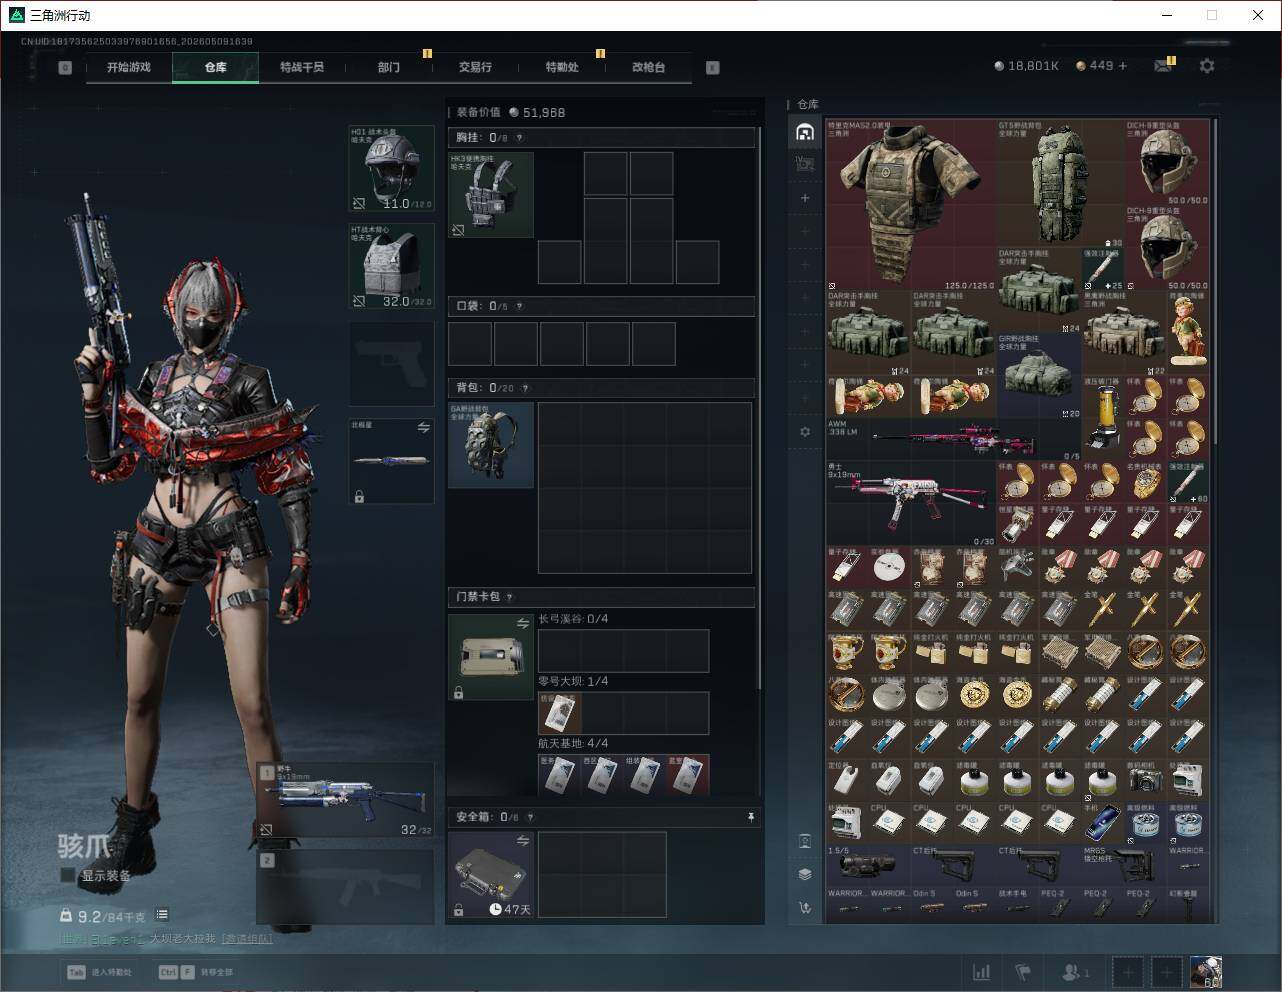Show help for 胸挂 section

[519, 138]
